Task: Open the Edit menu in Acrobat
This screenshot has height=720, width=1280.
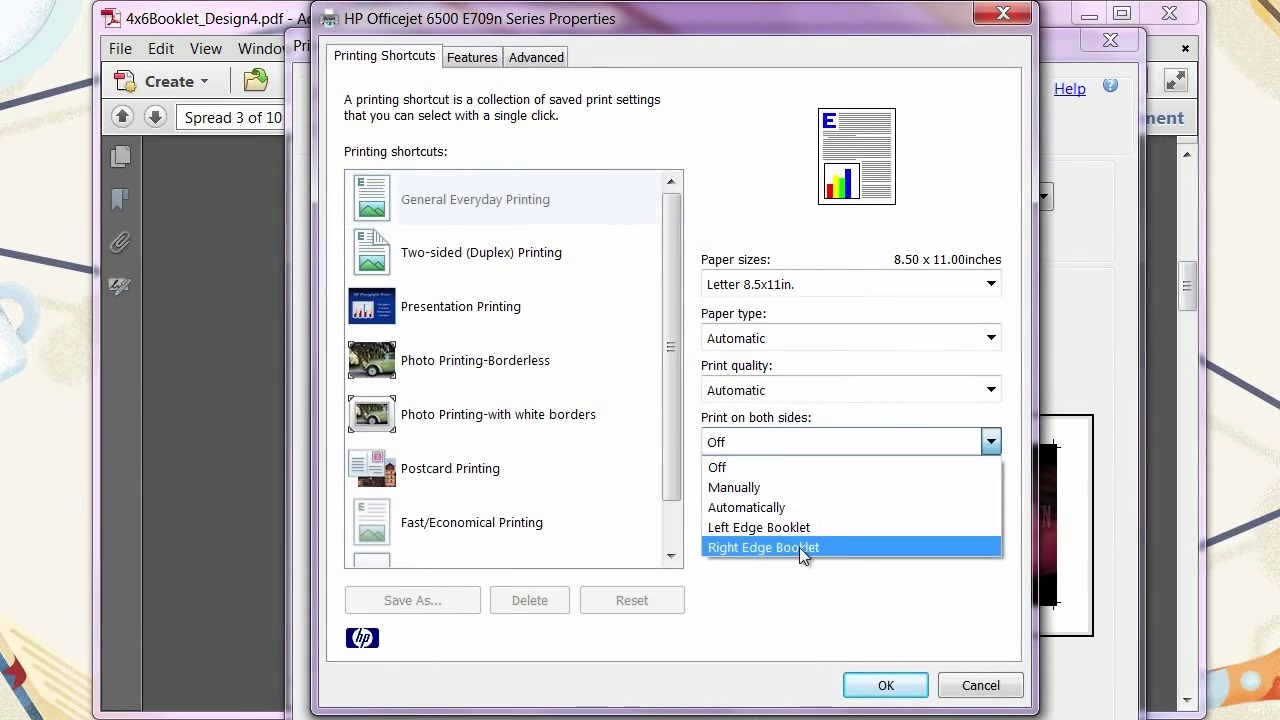Action: coord(161,48)
